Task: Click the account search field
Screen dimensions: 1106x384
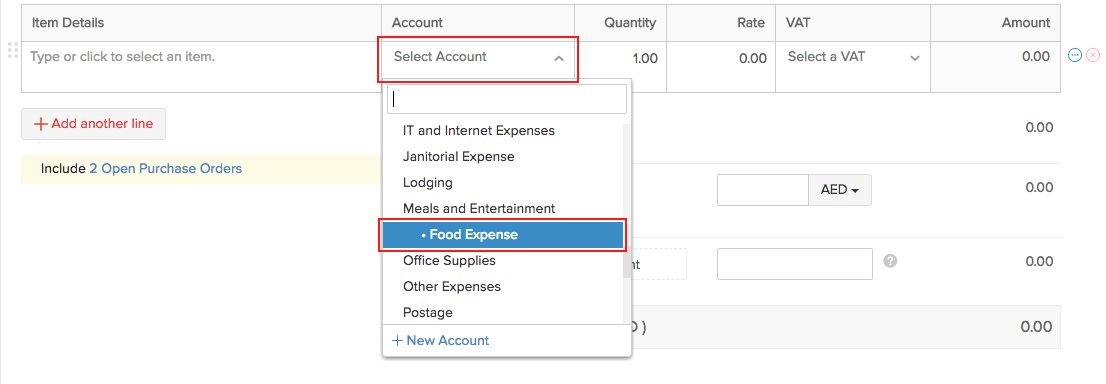Action: pos(506,100)
